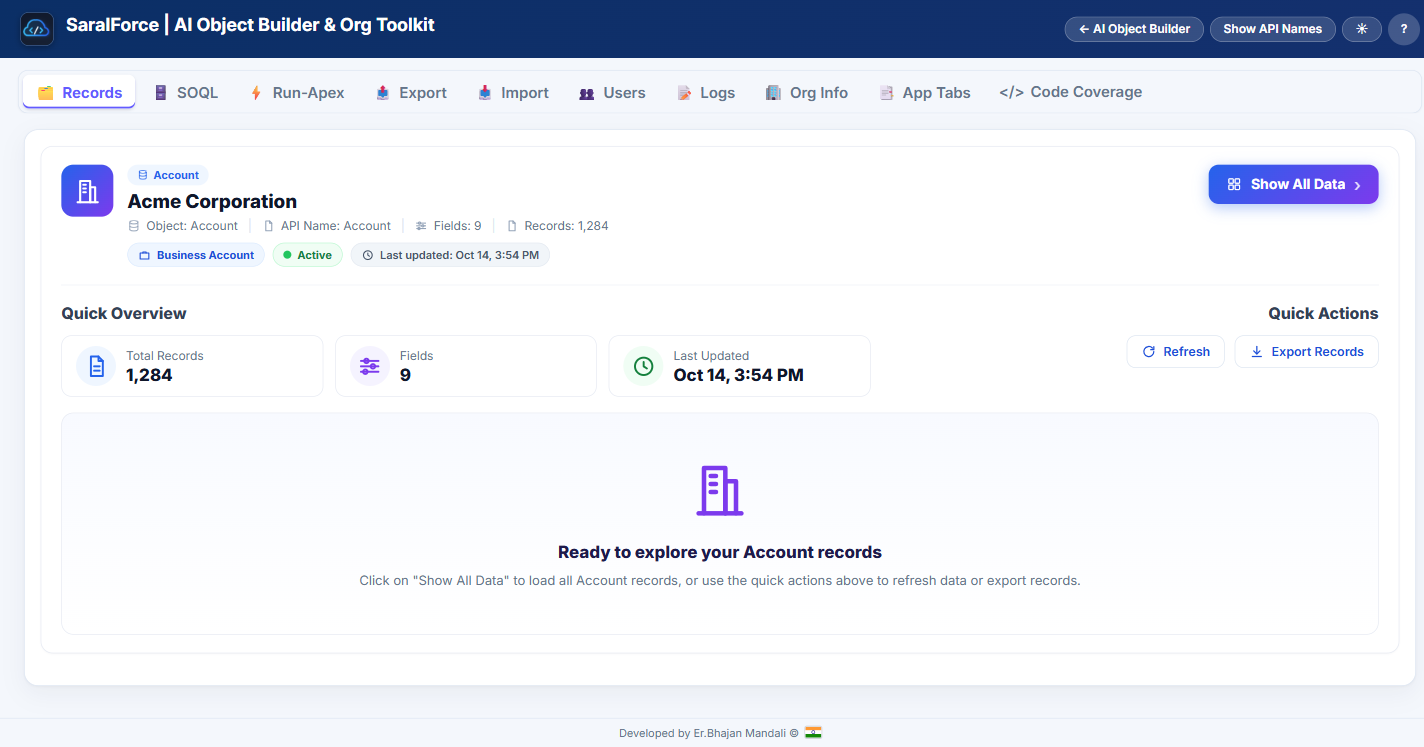Click the Last Updated overview card
Screen dimensions: 1424x747
tap(740, 366)
